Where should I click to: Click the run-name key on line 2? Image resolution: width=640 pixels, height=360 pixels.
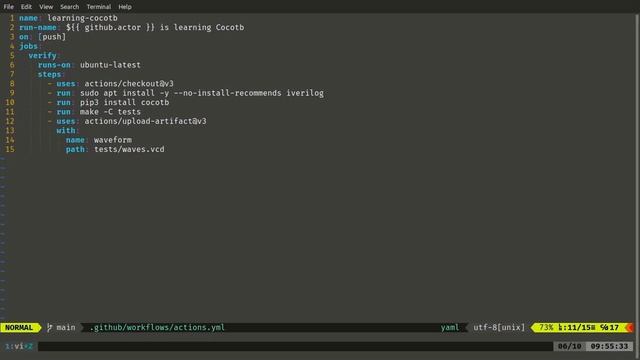coord(38,27)
